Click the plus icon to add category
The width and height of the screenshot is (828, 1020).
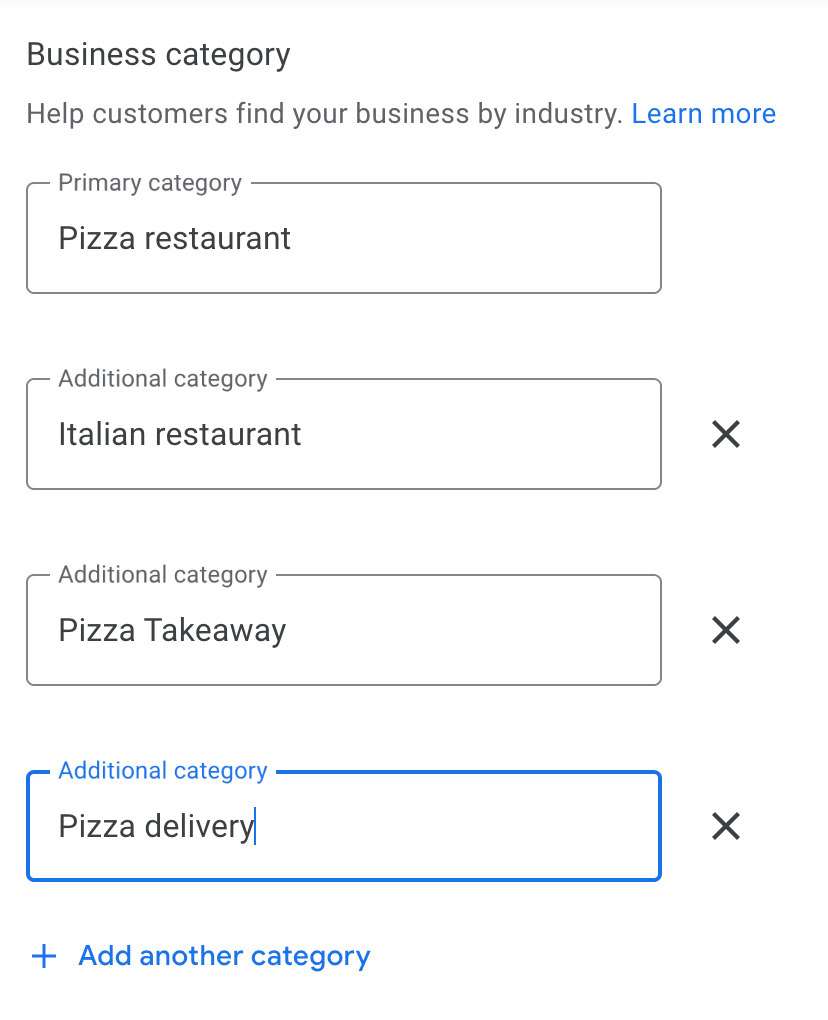click(44, 957)
